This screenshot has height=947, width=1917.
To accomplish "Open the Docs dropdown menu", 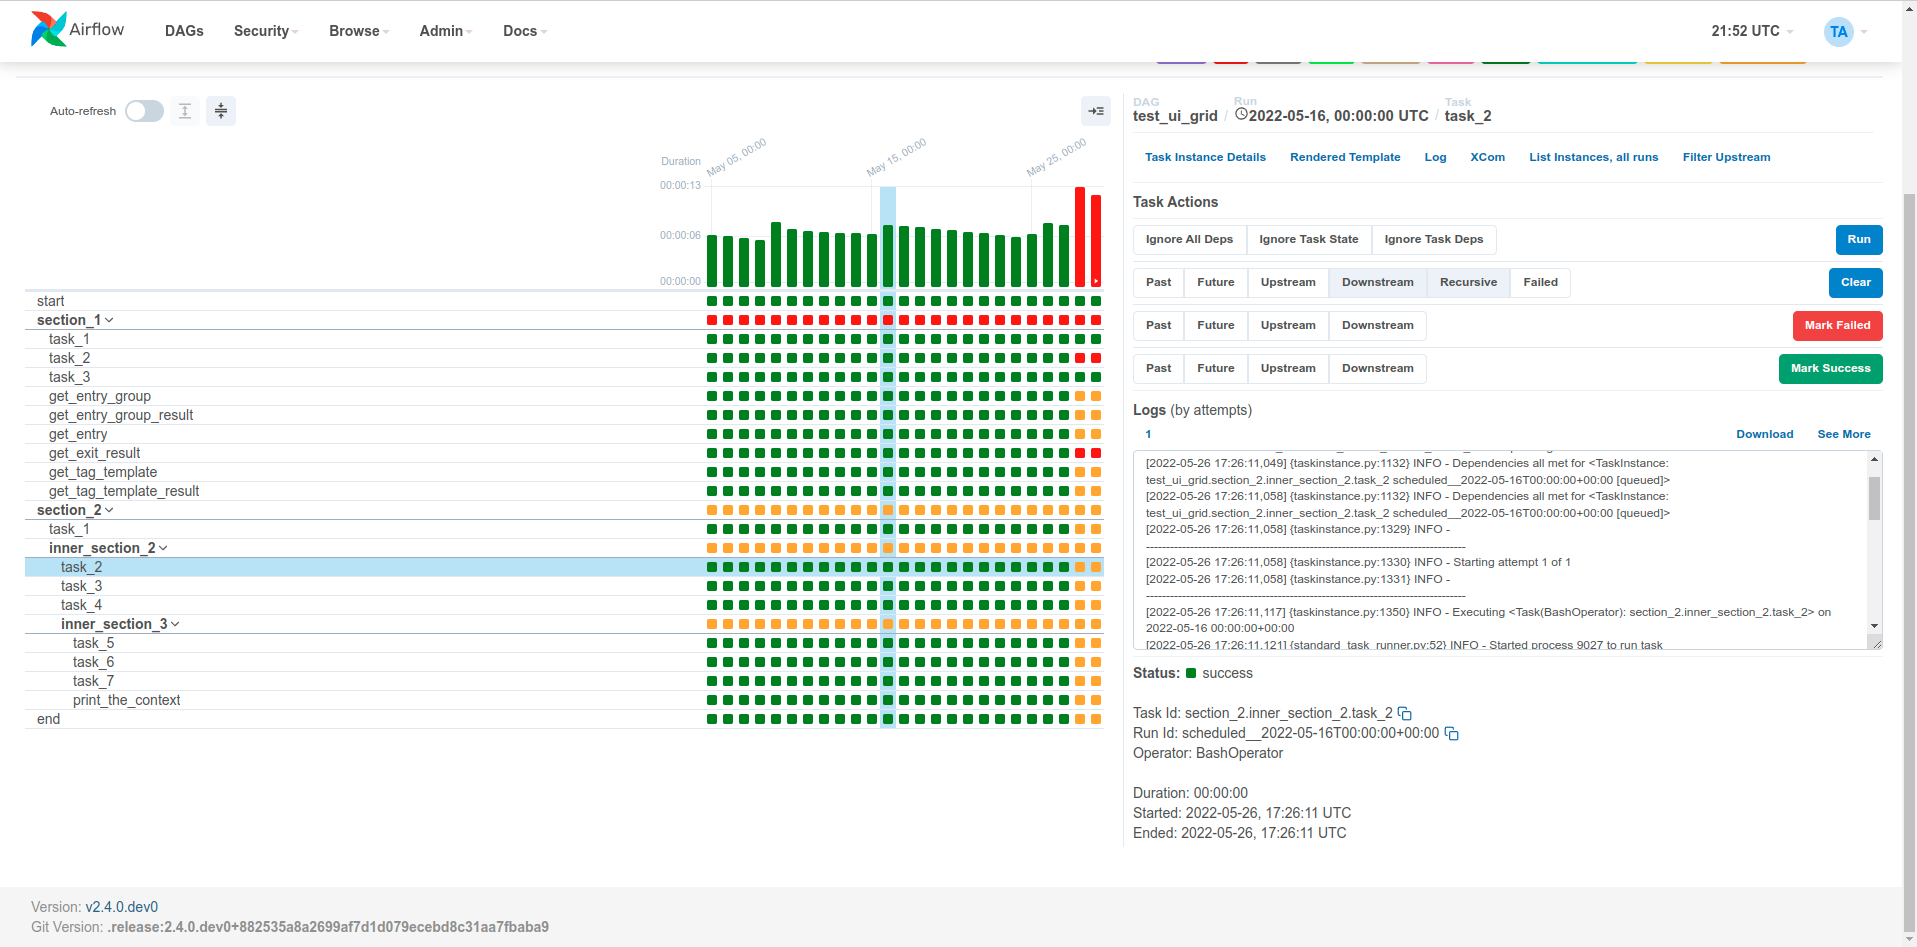I will [x=525, y=31].
